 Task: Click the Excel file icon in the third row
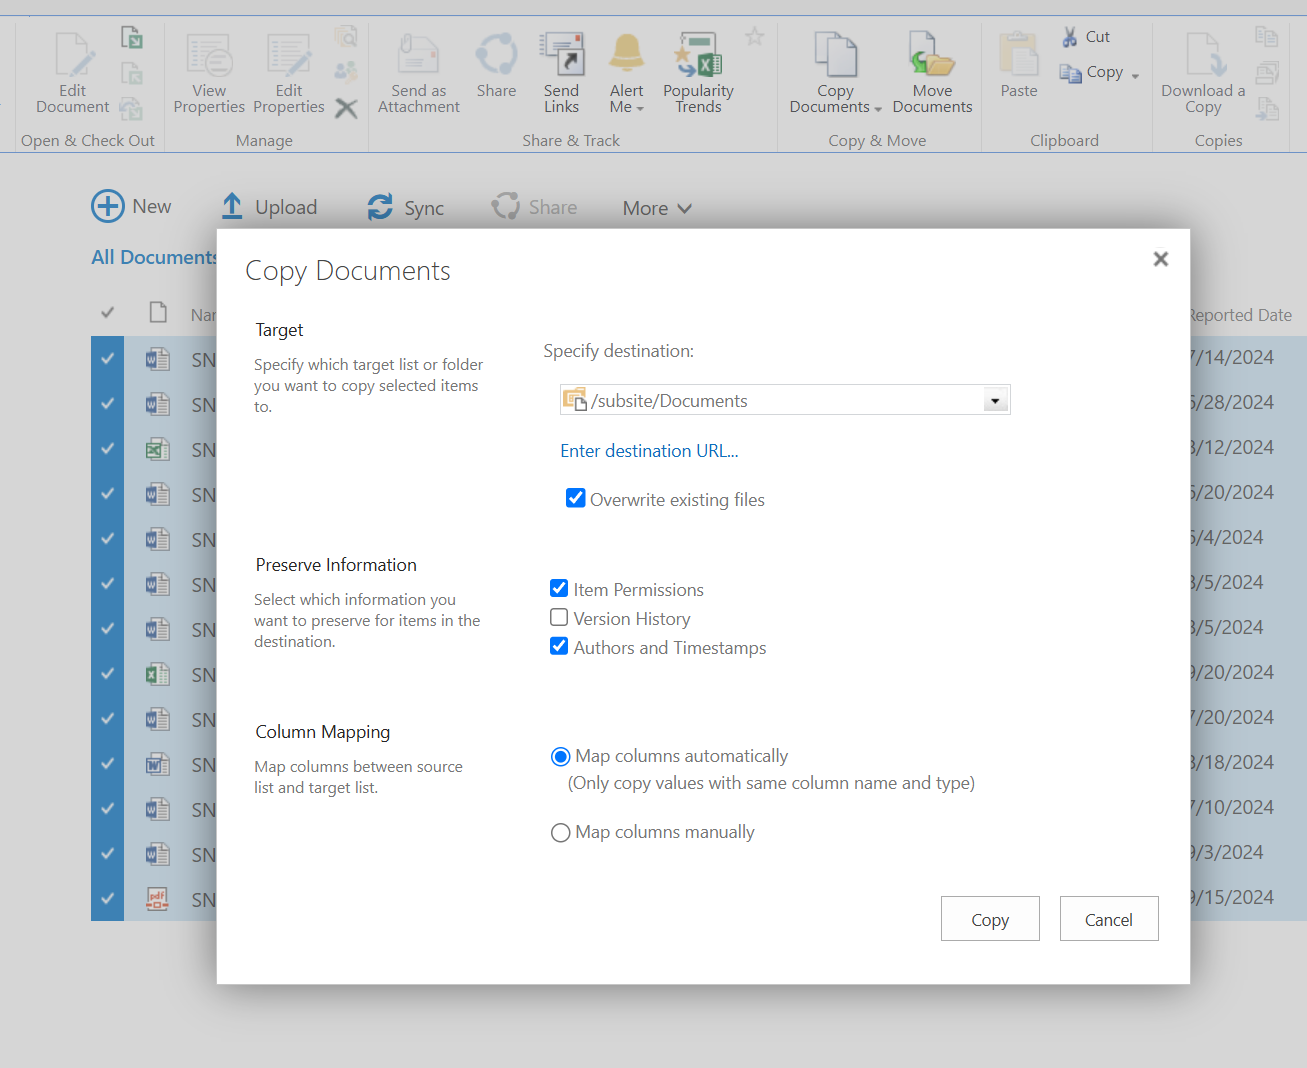click(x=158, y=449)
